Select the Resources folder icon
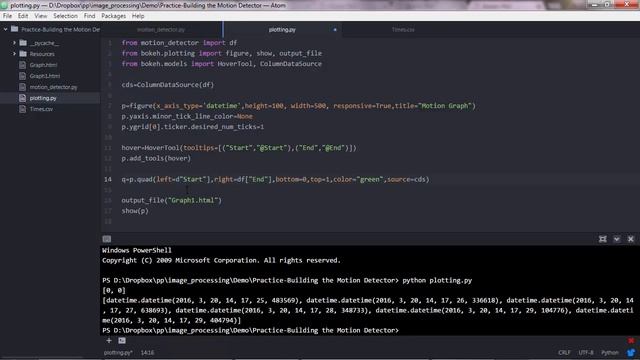The height and width of the screenshot is (360, 640). point(23,53)
